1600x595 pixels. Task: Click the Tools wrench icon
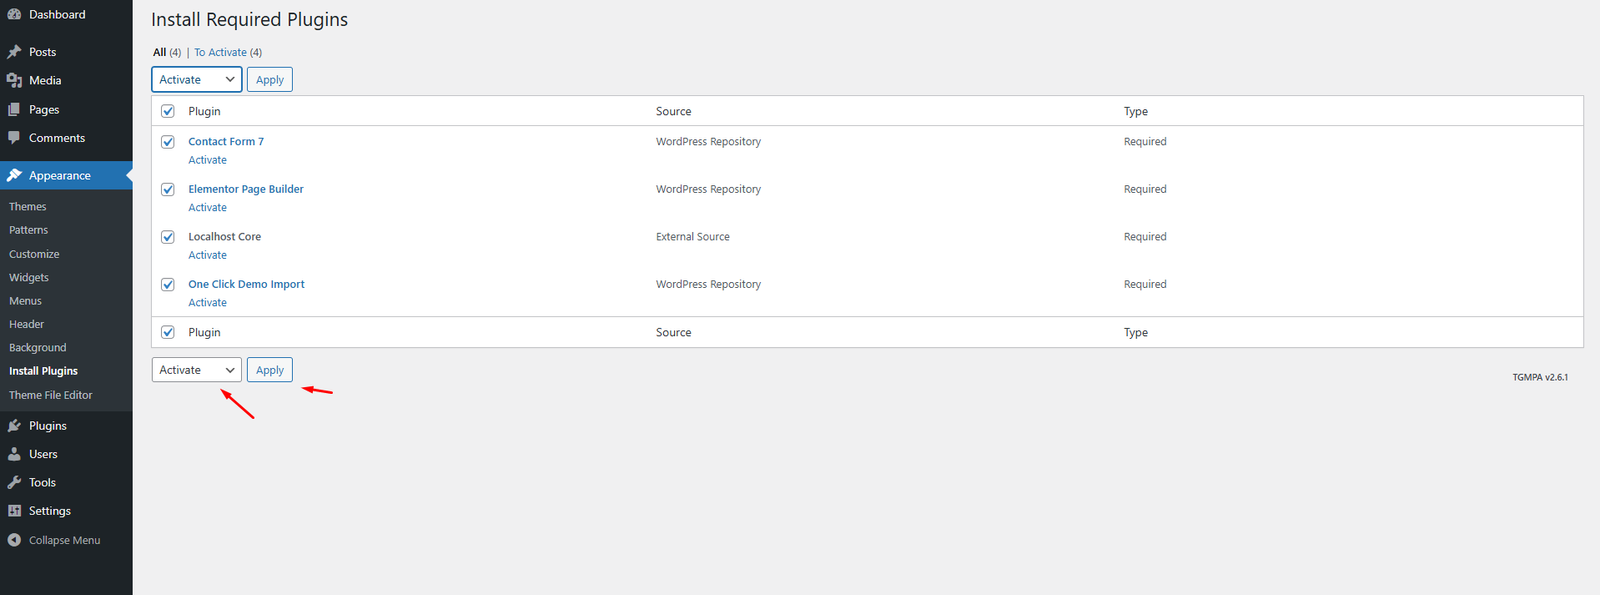tap(14, 482)
